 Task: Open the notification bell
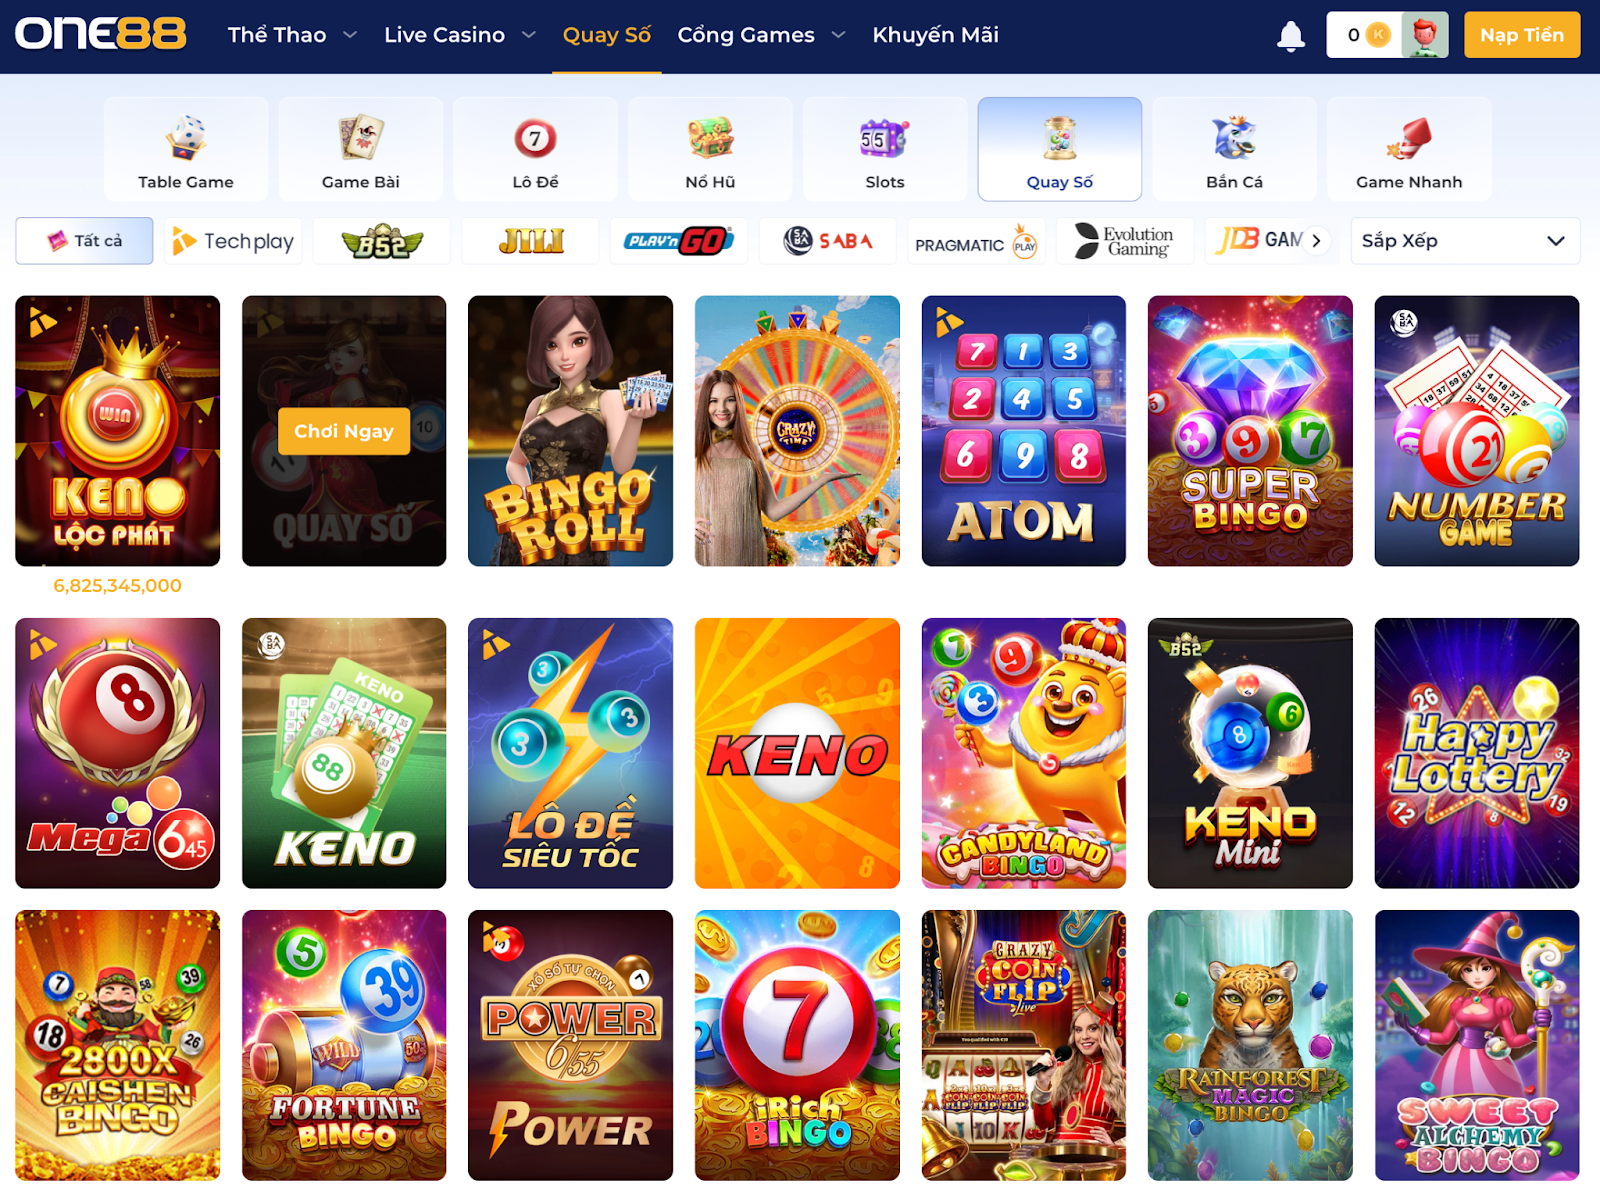pos(1291,35)
